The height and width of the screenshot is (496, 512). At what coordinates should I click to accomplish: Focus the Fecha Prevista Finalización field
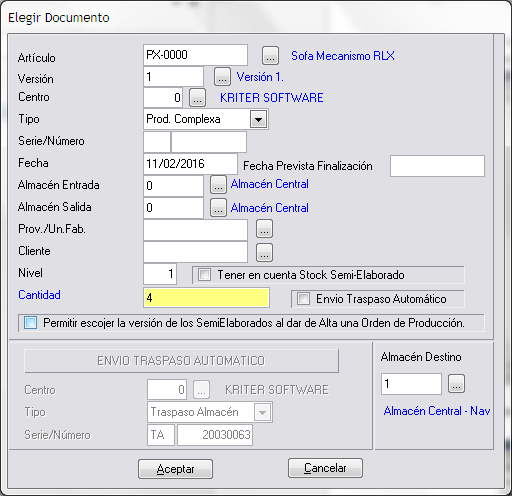[x=437, y=166]
